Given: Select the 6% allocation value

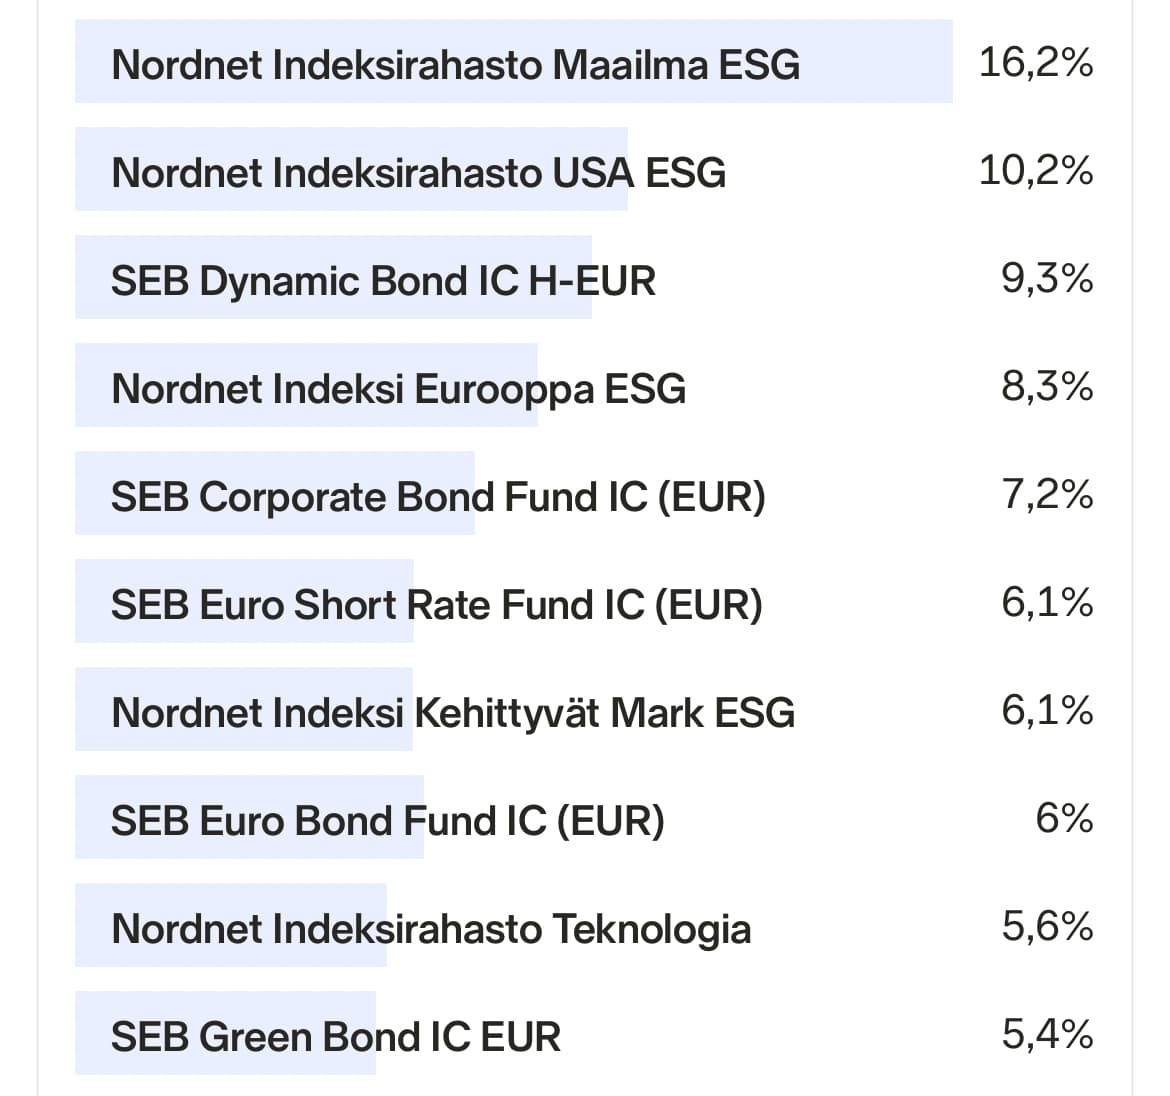Looking at the screenshot, I should 1063,819.
